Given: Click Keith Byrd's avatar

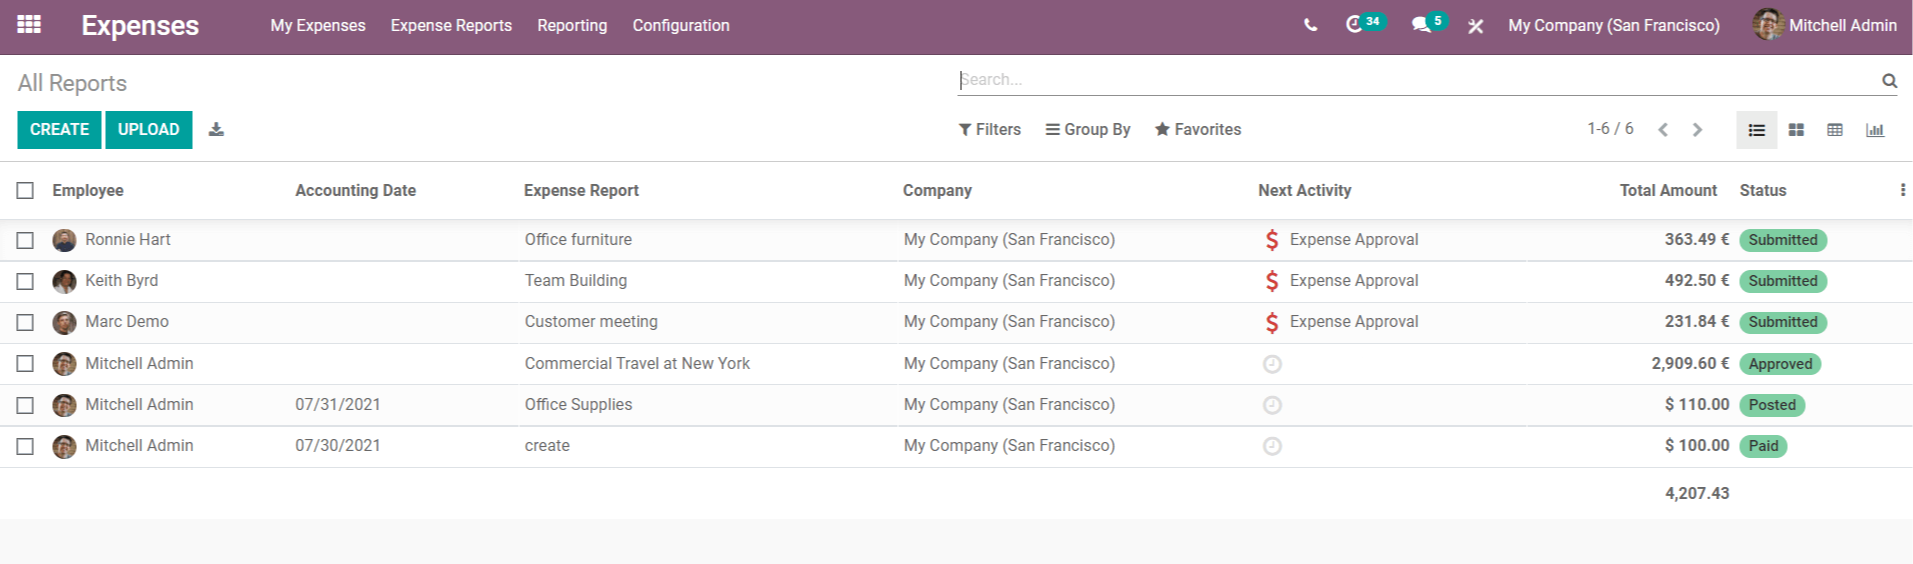Looking at the screenshot, I should click(x=64, y=281).
